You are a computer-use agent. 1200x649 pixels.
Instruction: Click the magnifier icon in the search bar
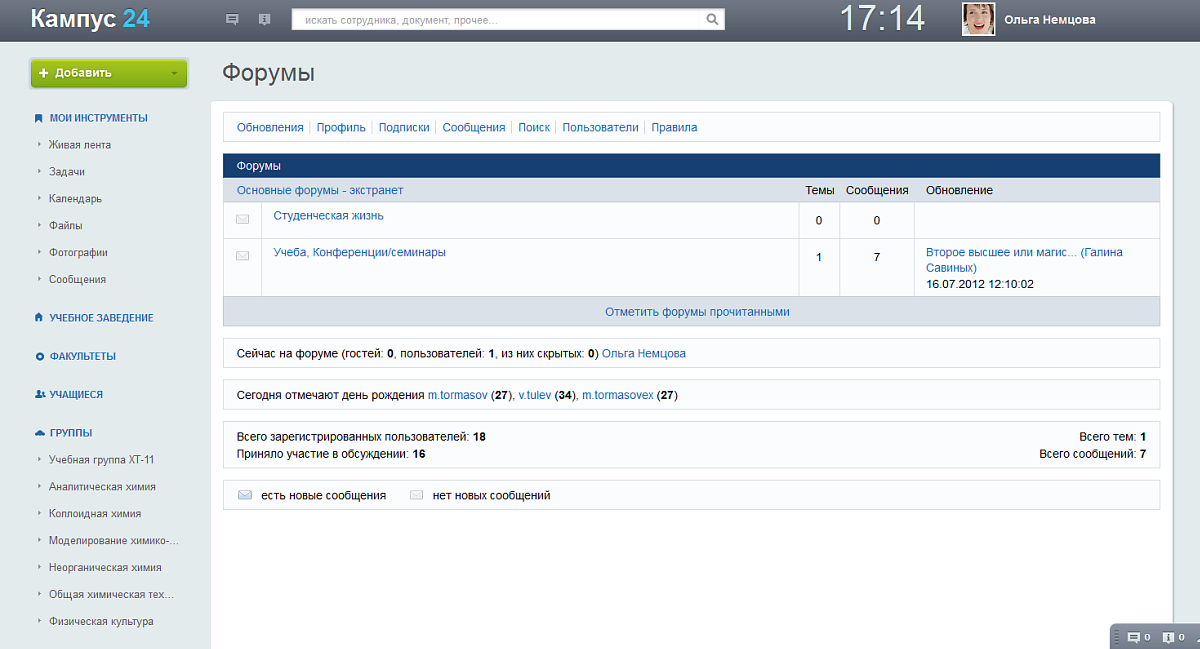point(711,19)
